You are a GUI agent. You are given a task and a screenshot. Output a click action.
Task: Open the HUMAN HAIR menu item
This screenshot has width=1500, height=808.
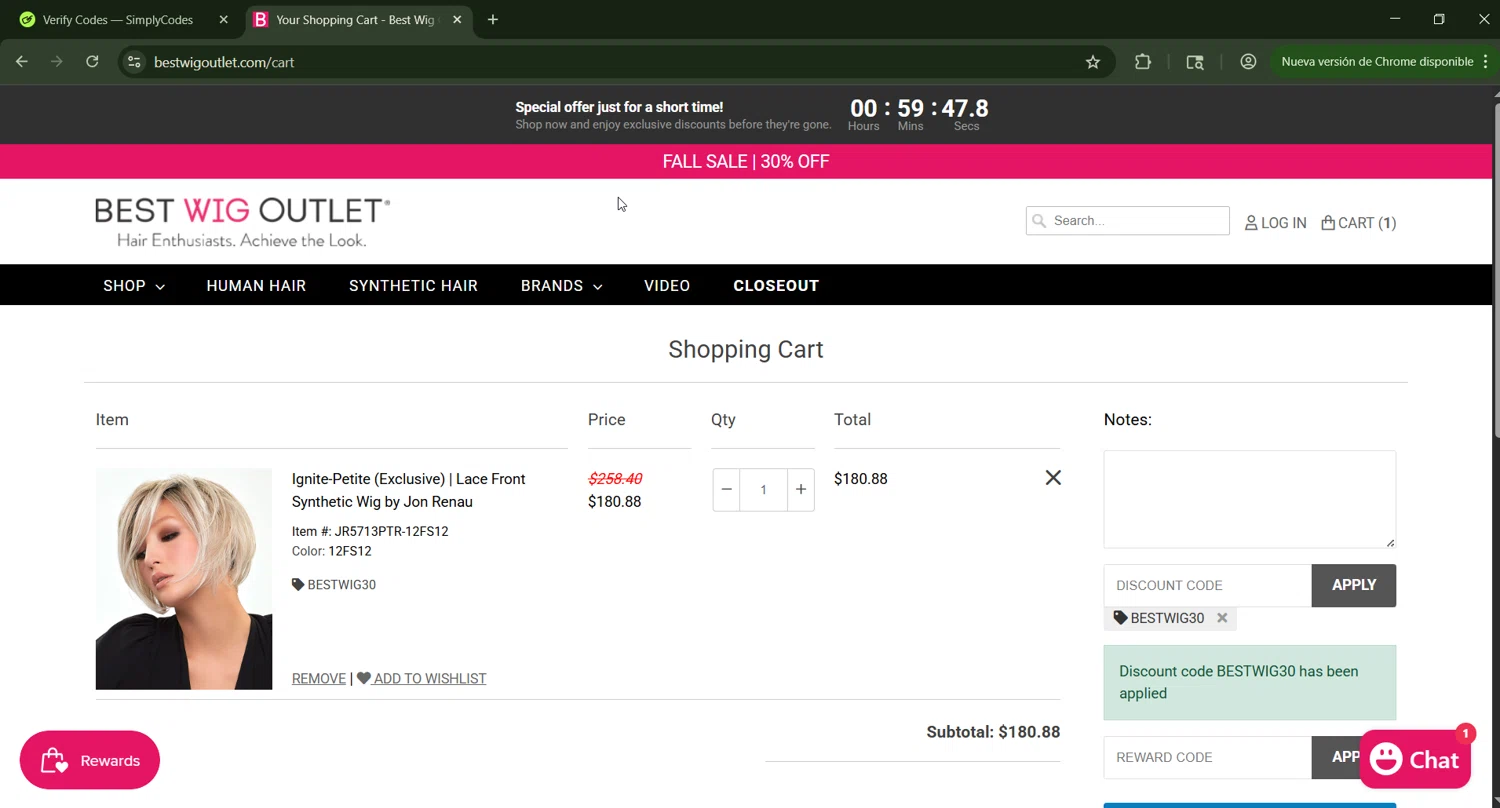256,285
